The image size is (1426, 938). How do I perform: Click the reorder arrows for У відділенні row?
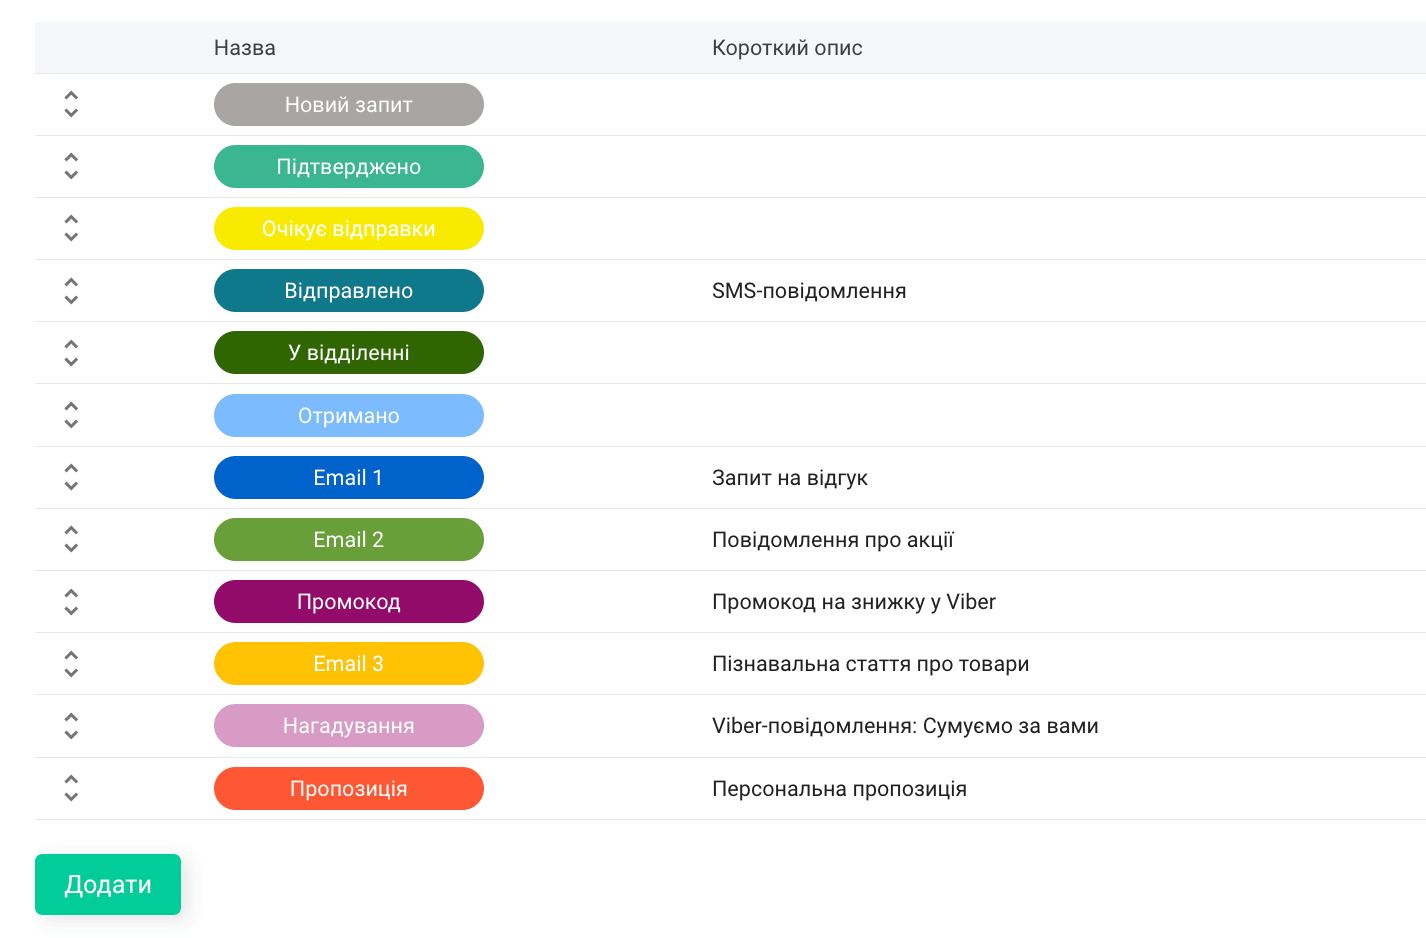tap(71, 353)
